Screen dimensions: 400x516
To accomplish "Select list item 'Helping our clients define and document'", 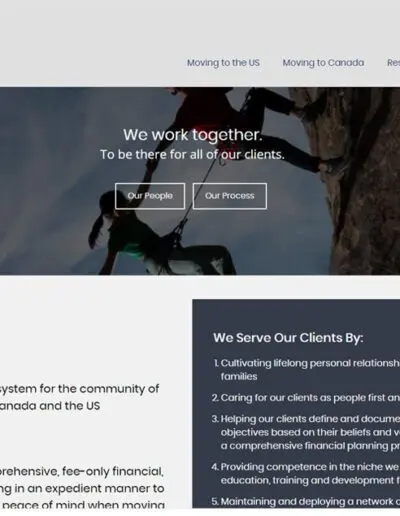I will (305, 432).
